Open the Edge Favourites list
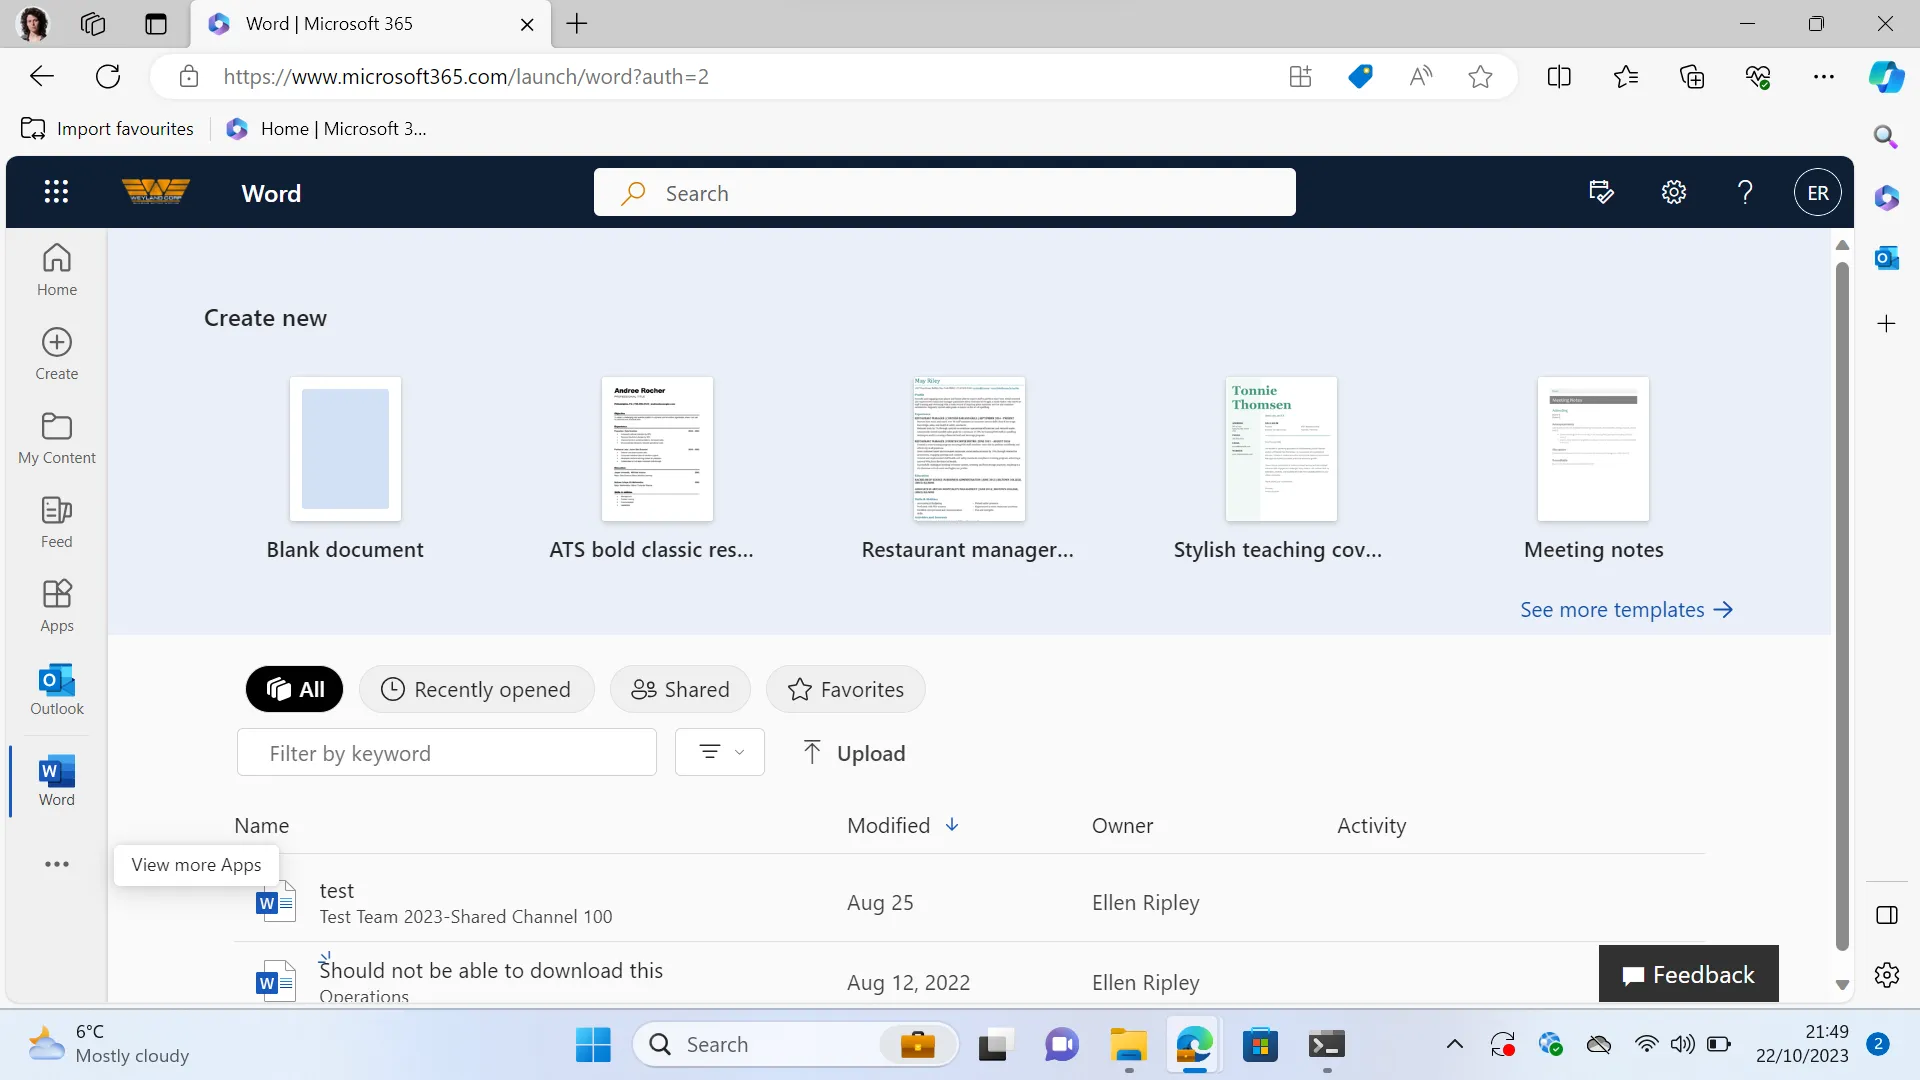The width and height of the screenshot is (1920, 1080). pyautogui.click(x=1626, y=77)
